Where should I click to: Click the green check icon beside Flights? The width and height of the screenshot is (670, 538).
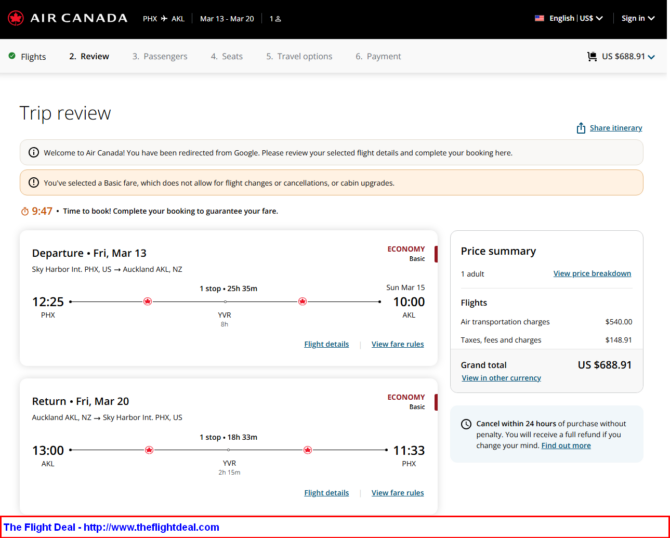pos(12,56)
